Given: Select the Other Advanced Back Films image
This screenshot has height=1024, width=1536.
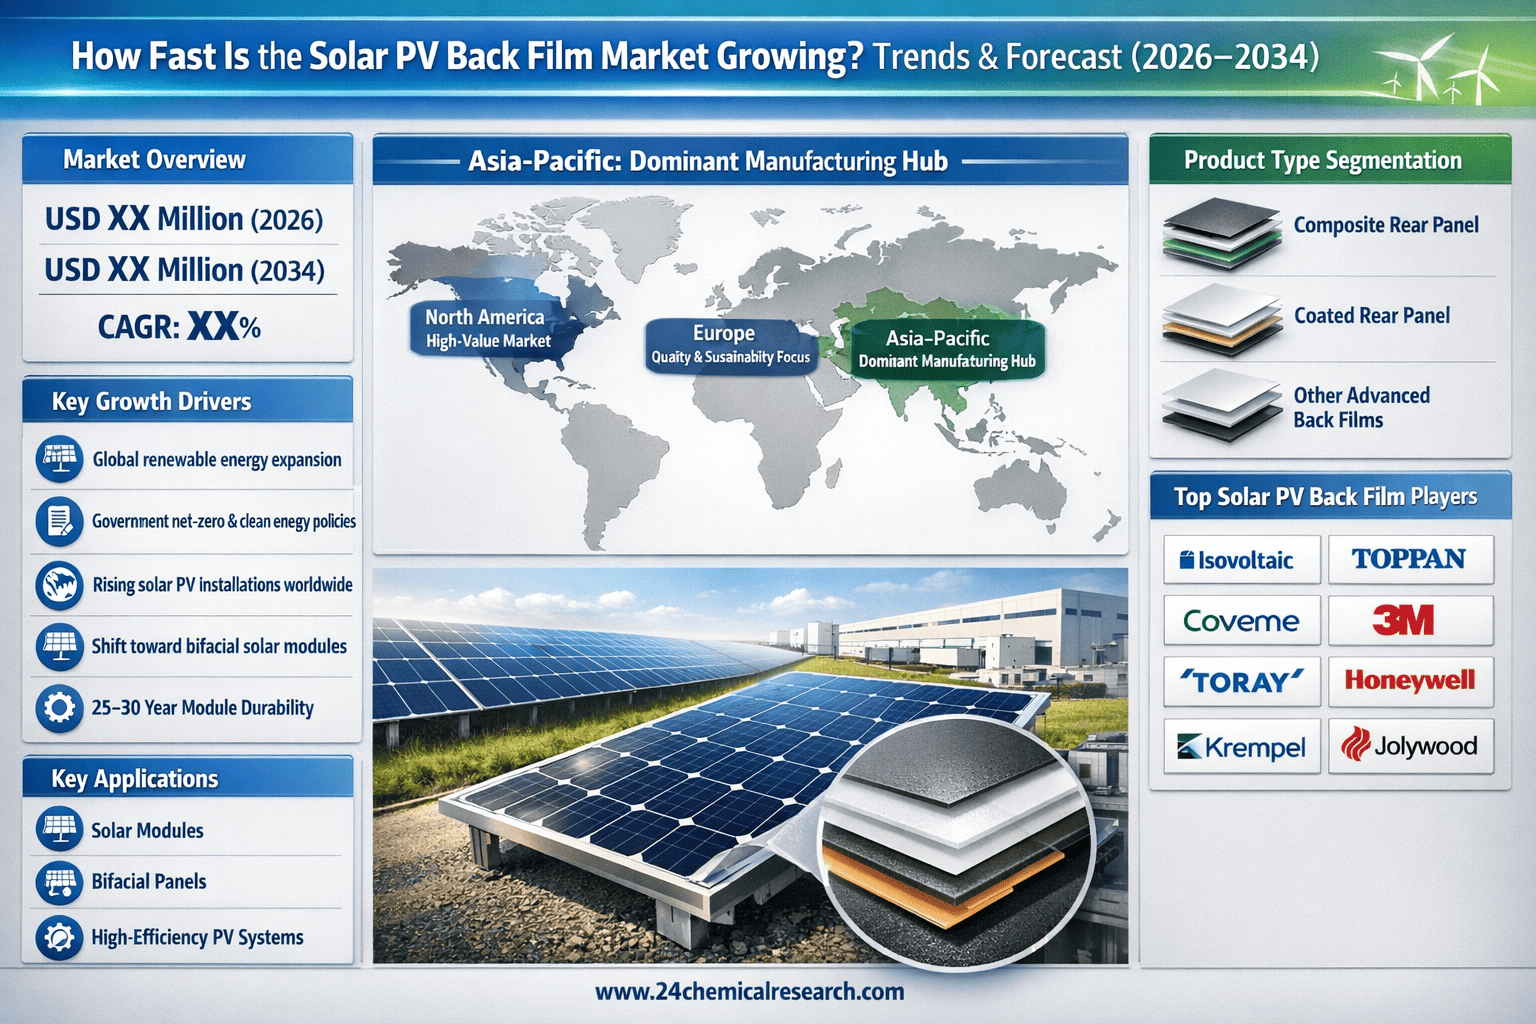Looking at the screenshot, I should (x=1221, y=405).
